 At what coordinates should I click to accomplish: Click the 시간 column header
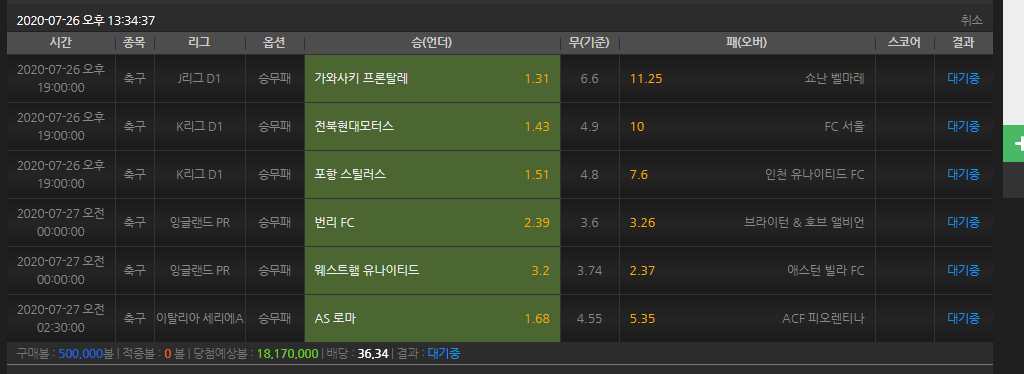[x=61, y=43]
